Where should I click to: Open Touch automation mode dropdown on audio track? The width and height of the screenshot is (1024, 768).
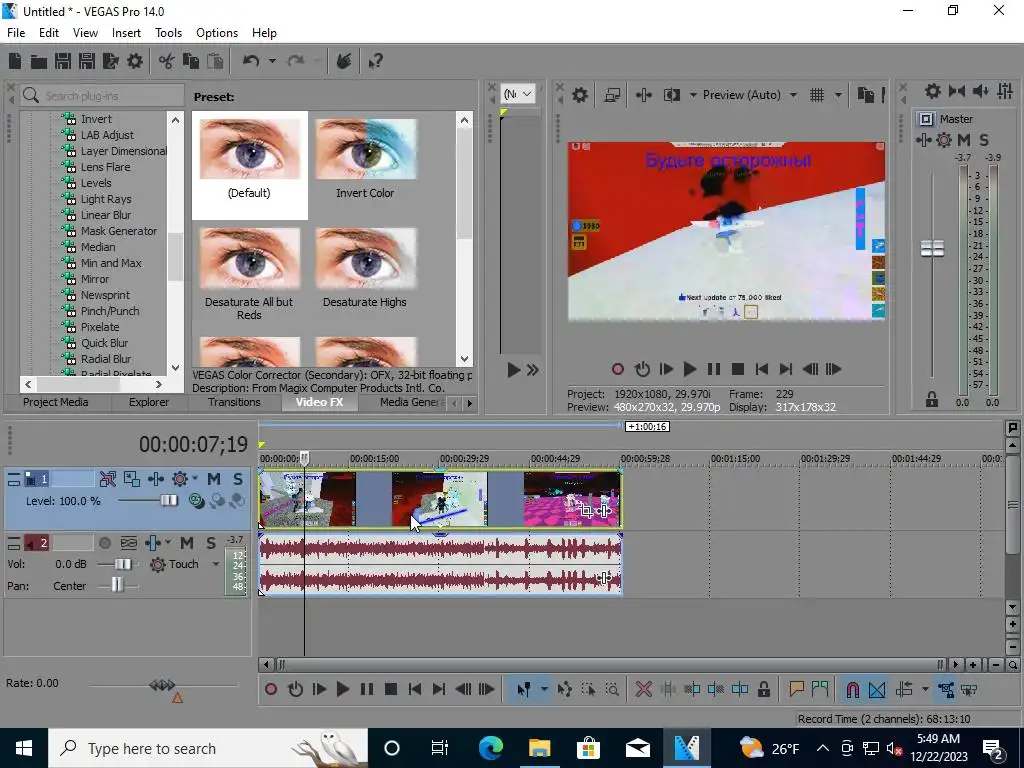pos(216,564)
